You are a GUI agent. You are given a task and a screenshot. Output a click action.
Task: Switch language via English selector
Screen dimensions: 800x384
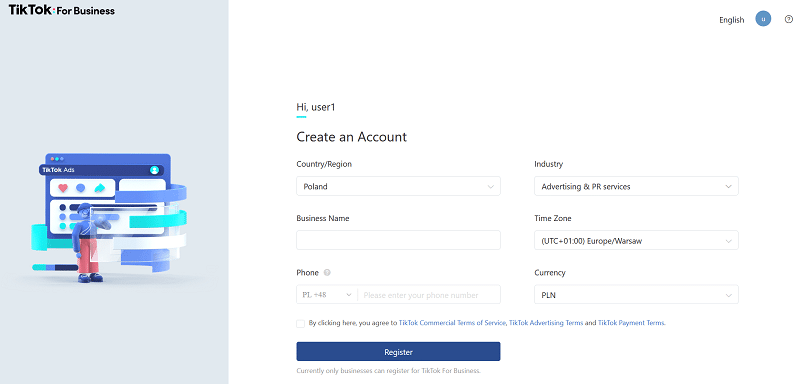click(732, 20)
